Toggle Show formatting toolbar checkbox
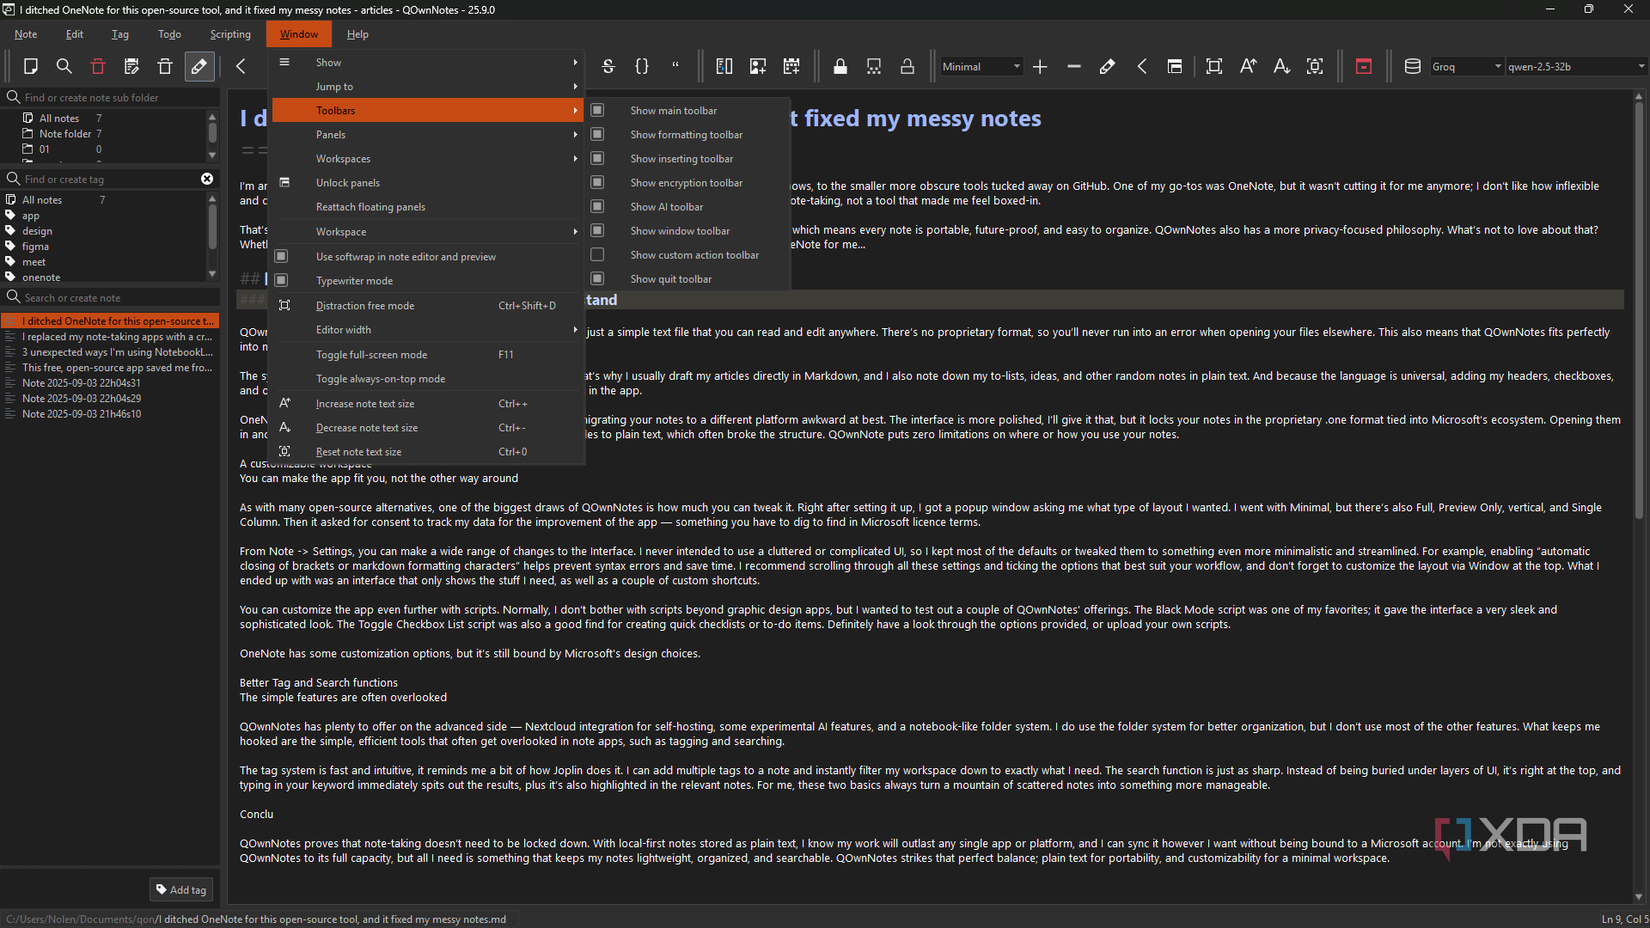The image size is (1650, 928). (597, 134)
